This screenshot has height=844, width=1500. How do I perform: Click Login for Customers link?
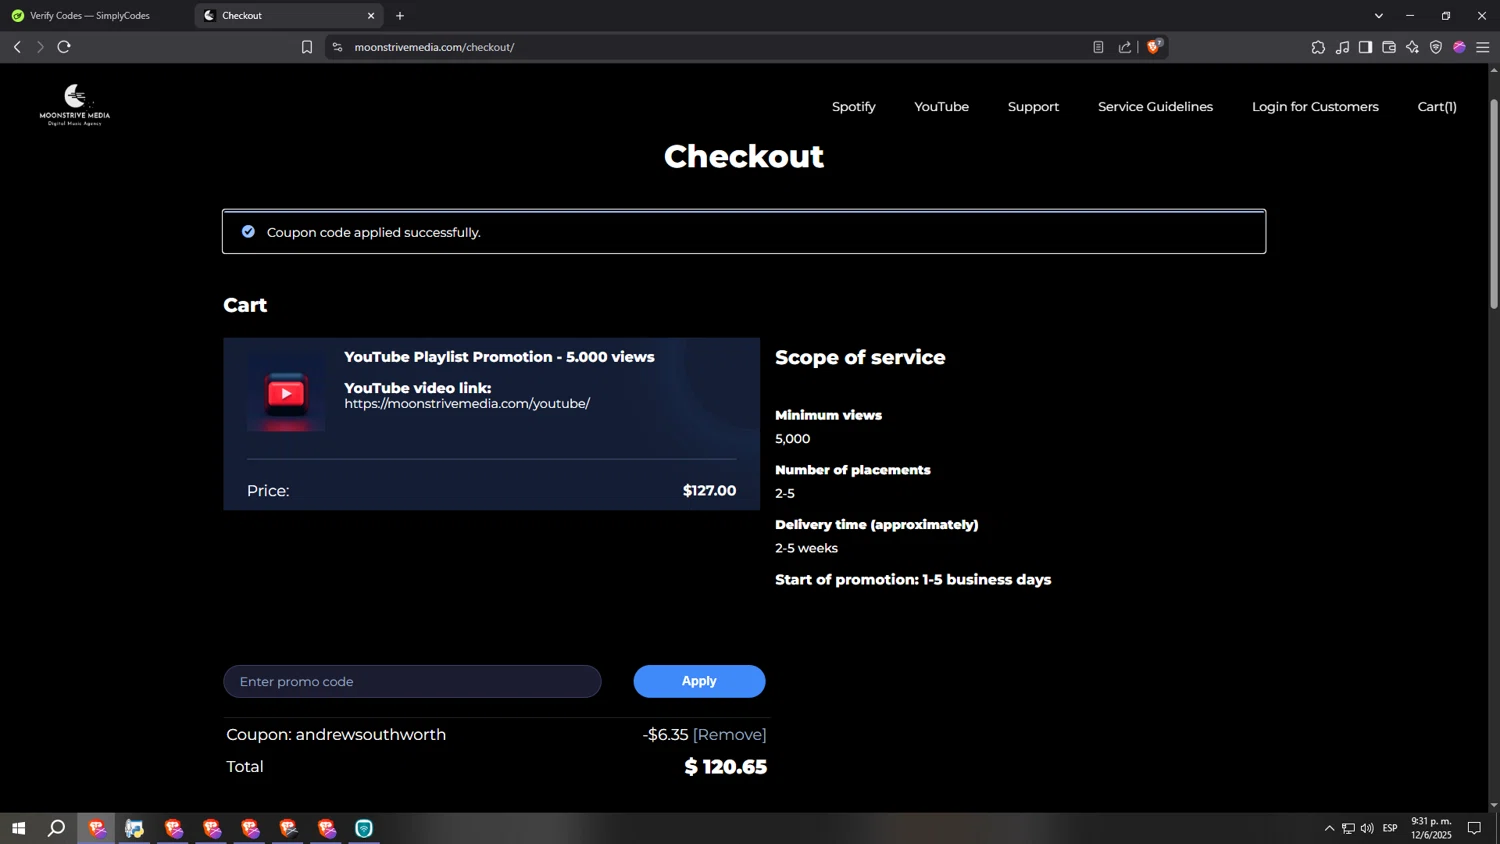pyautogui.click(x=1315, y=107)
